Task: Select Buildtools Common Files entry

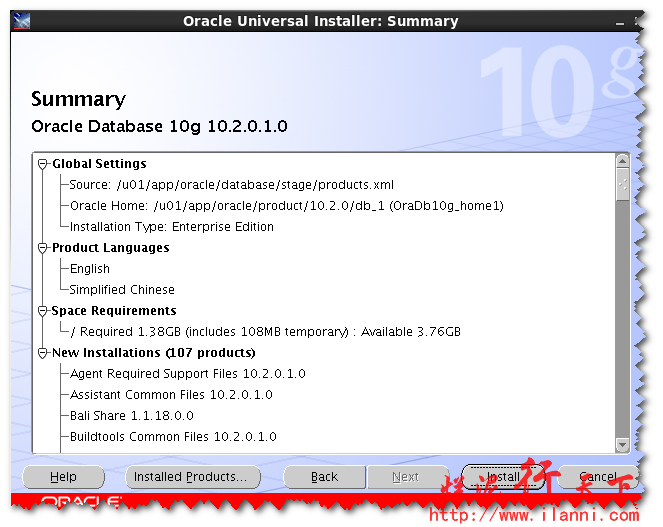Action: (x=173, y=437)
